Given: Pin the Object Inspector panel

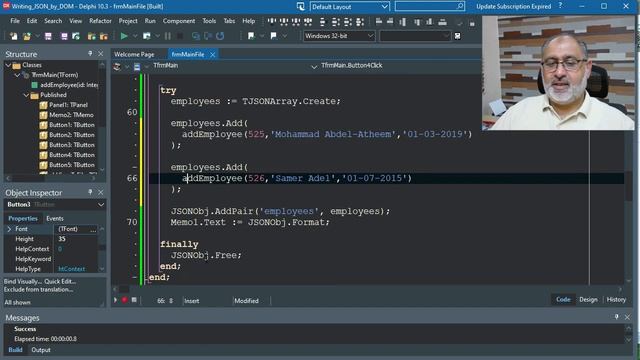Looking at the screenshot, I should pos(90,192).
